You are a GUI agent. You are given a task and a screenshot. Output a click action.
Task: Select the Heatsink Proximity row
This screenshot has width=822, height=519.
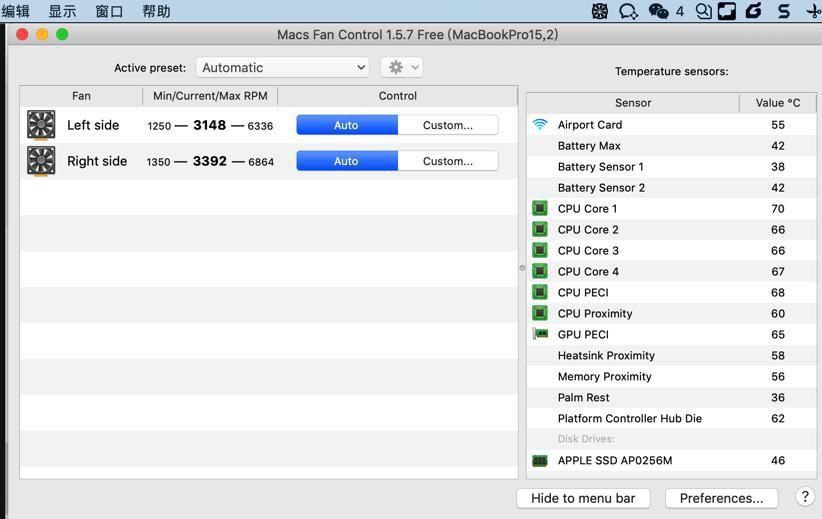(672, 355)
